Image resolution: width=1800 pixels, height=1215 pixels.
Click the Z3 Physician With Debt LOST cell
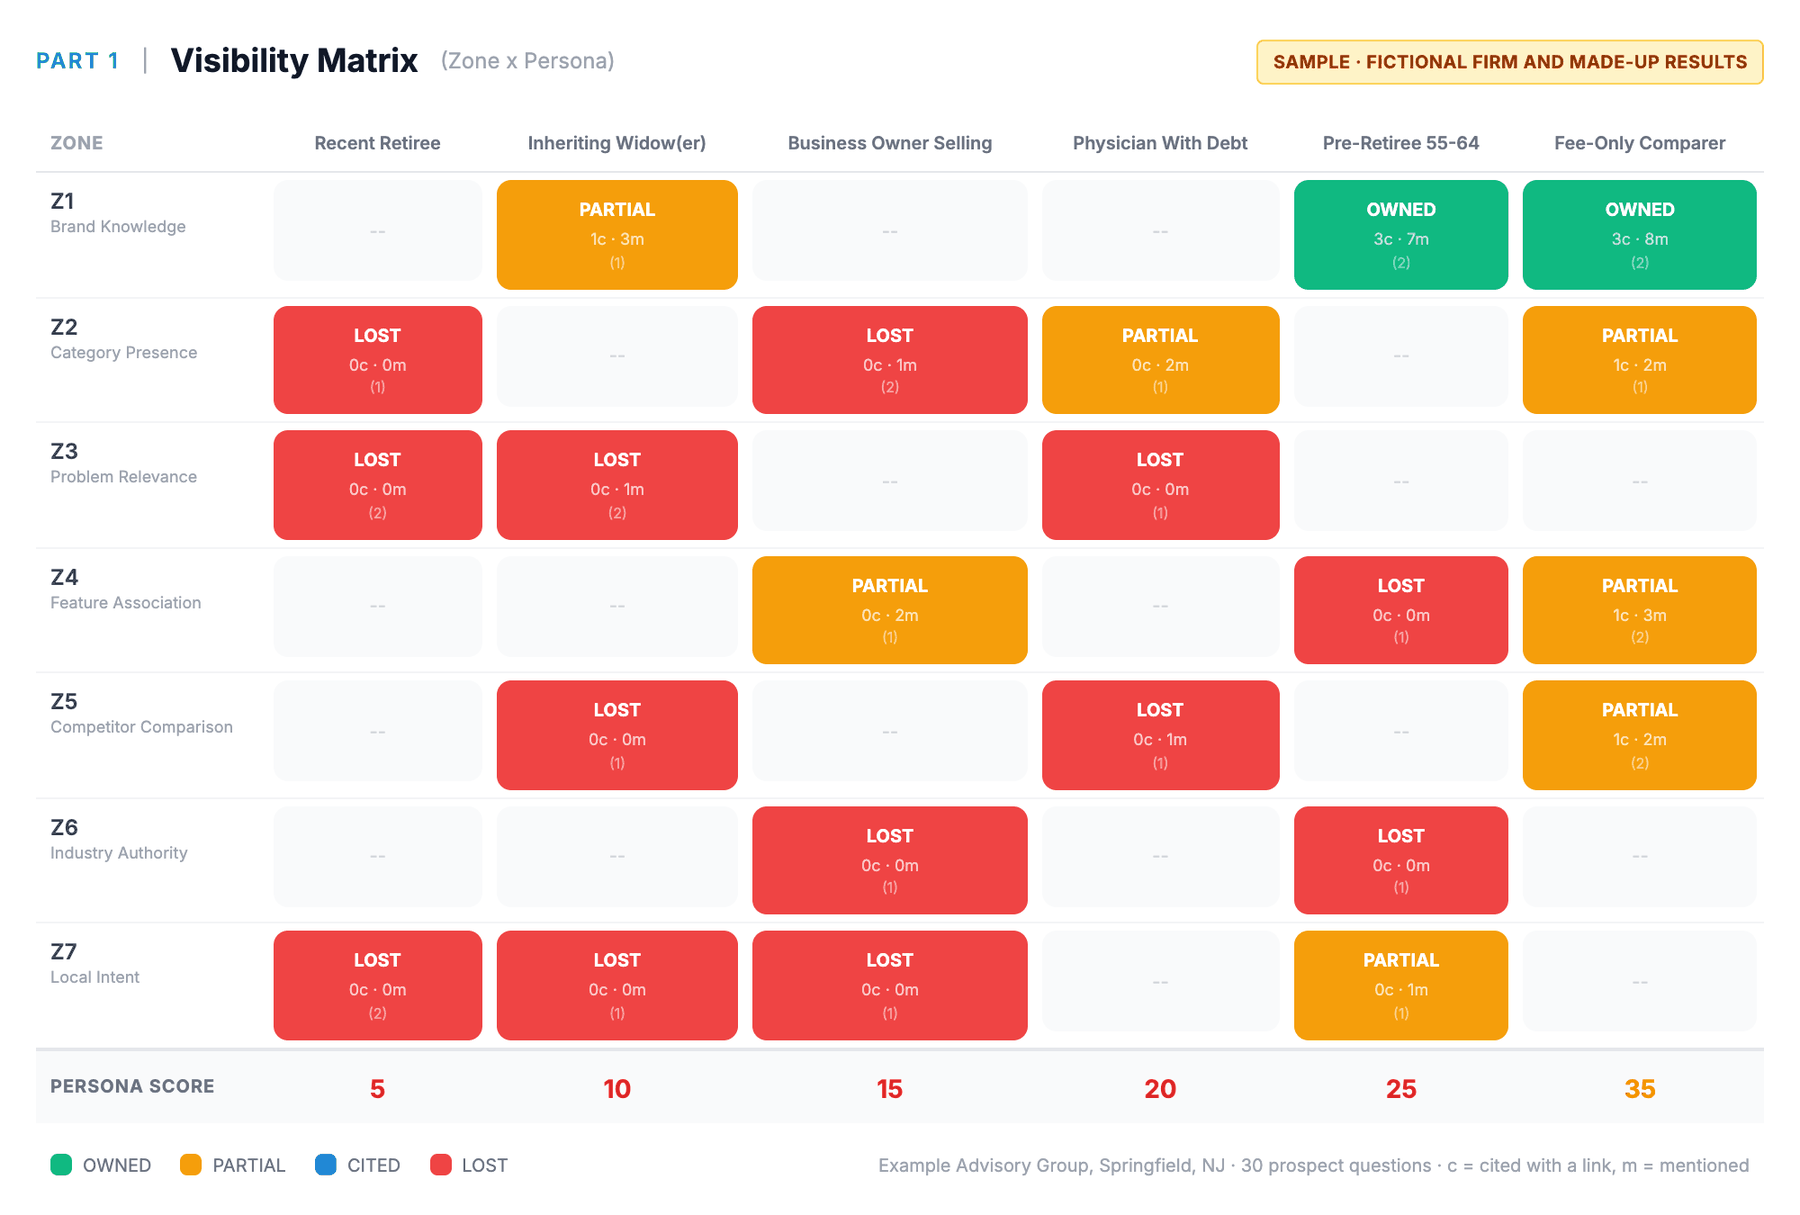(x=1161, y=485)
